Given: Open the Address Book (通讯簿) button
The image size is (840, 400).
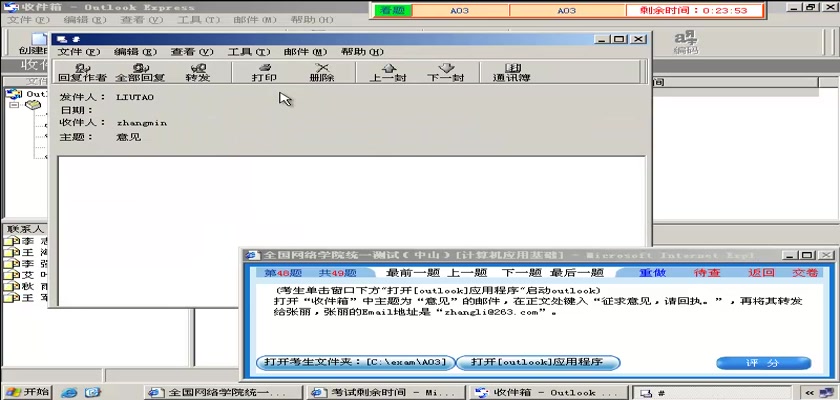Looking at the screenshot, I should pos(512,72).
